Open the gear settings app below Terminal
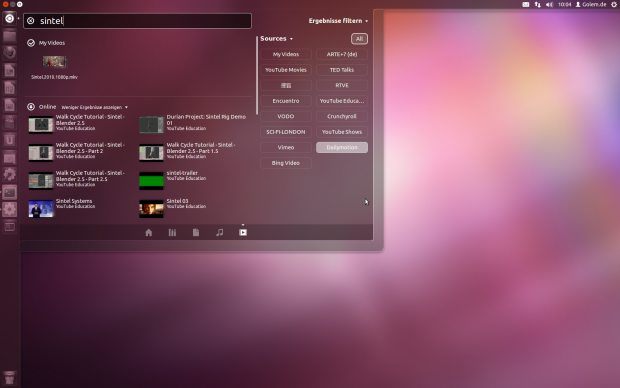 tap(9, 209)
